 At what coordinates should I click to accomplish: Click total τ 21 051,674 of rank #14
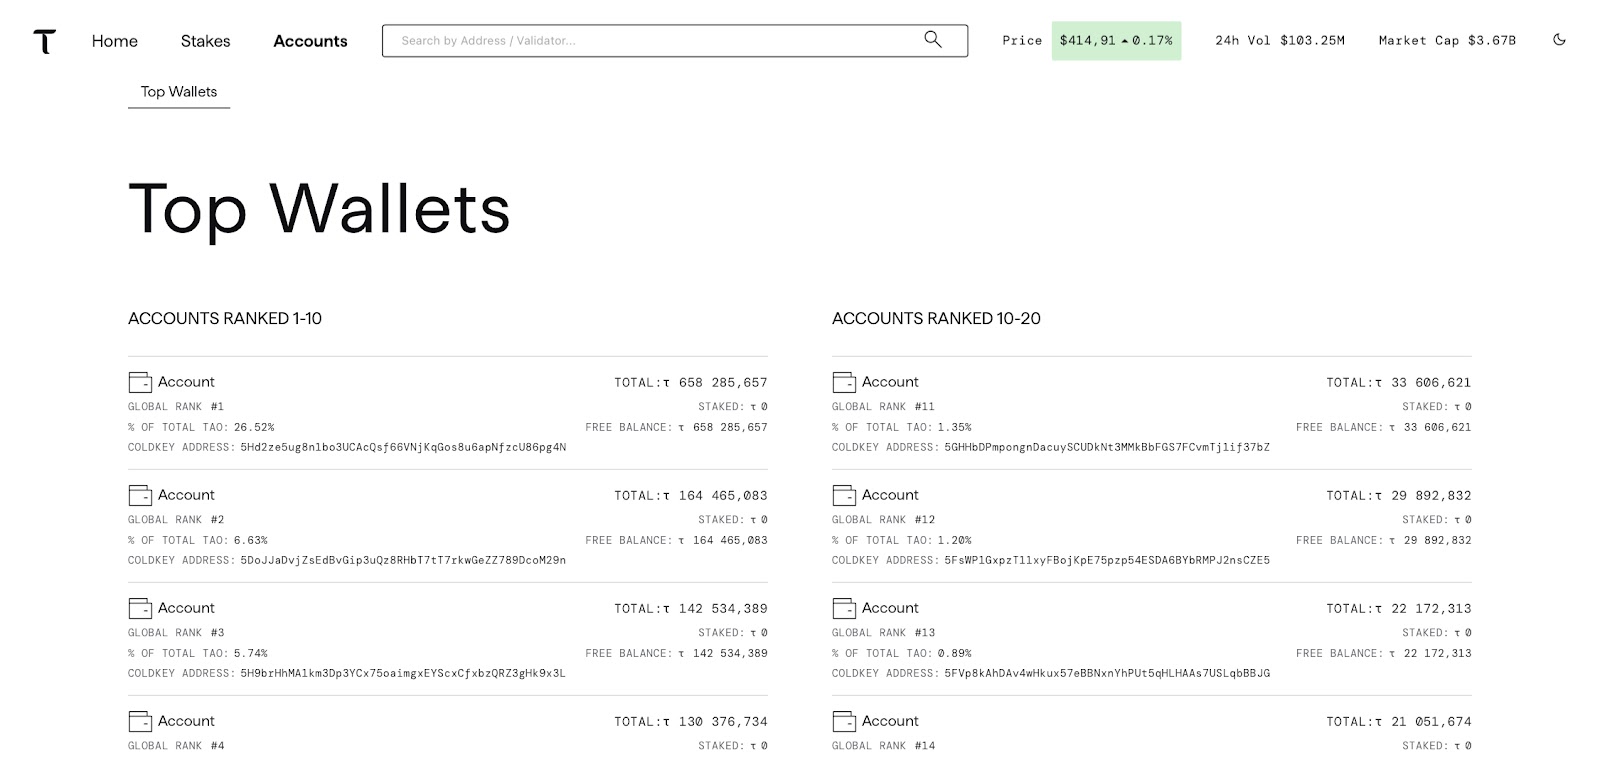pyautogui.click(x=1399, y=722)
